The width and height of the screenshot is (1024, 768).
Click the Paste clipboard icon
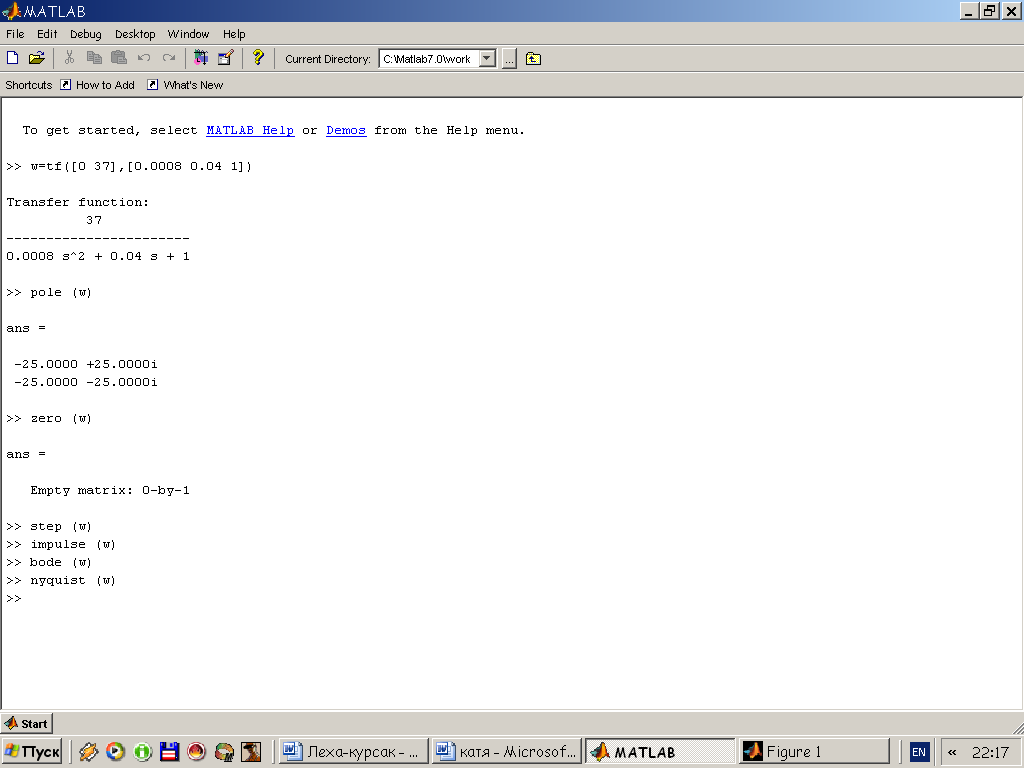coord(119,58)
